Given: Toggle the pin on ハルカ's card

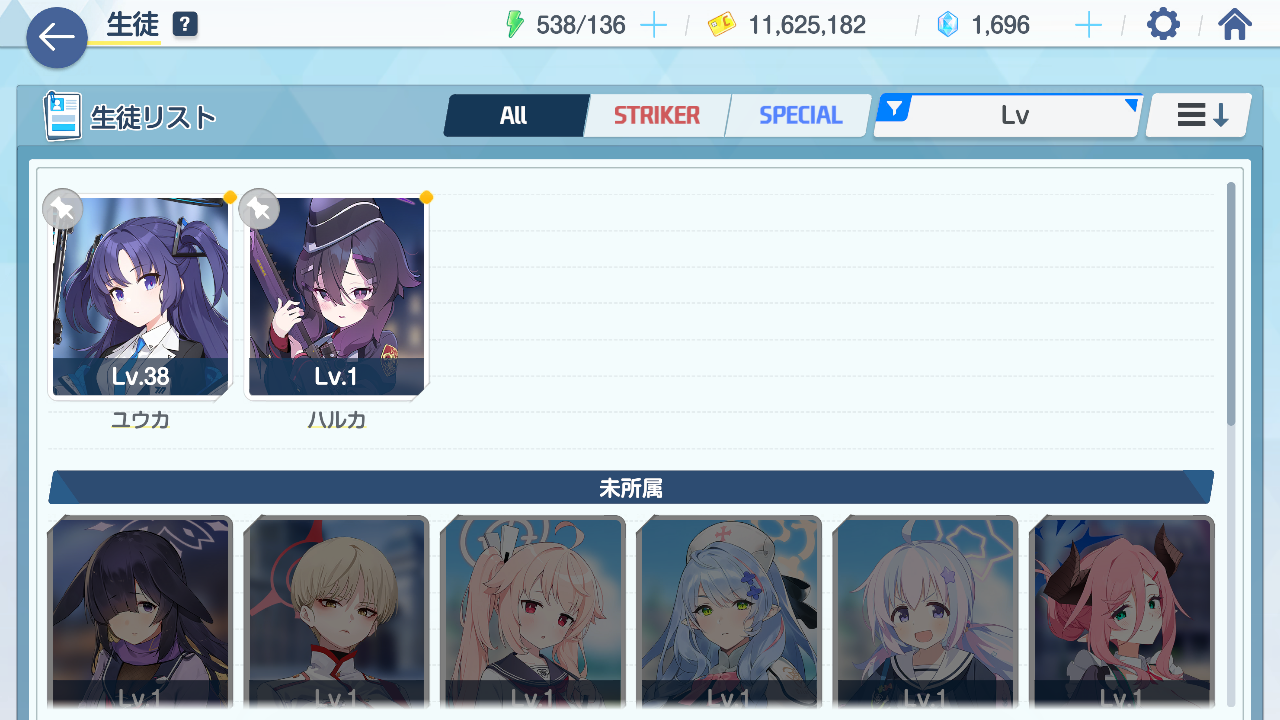Looking at the screenshot, I should coord(259,208).
